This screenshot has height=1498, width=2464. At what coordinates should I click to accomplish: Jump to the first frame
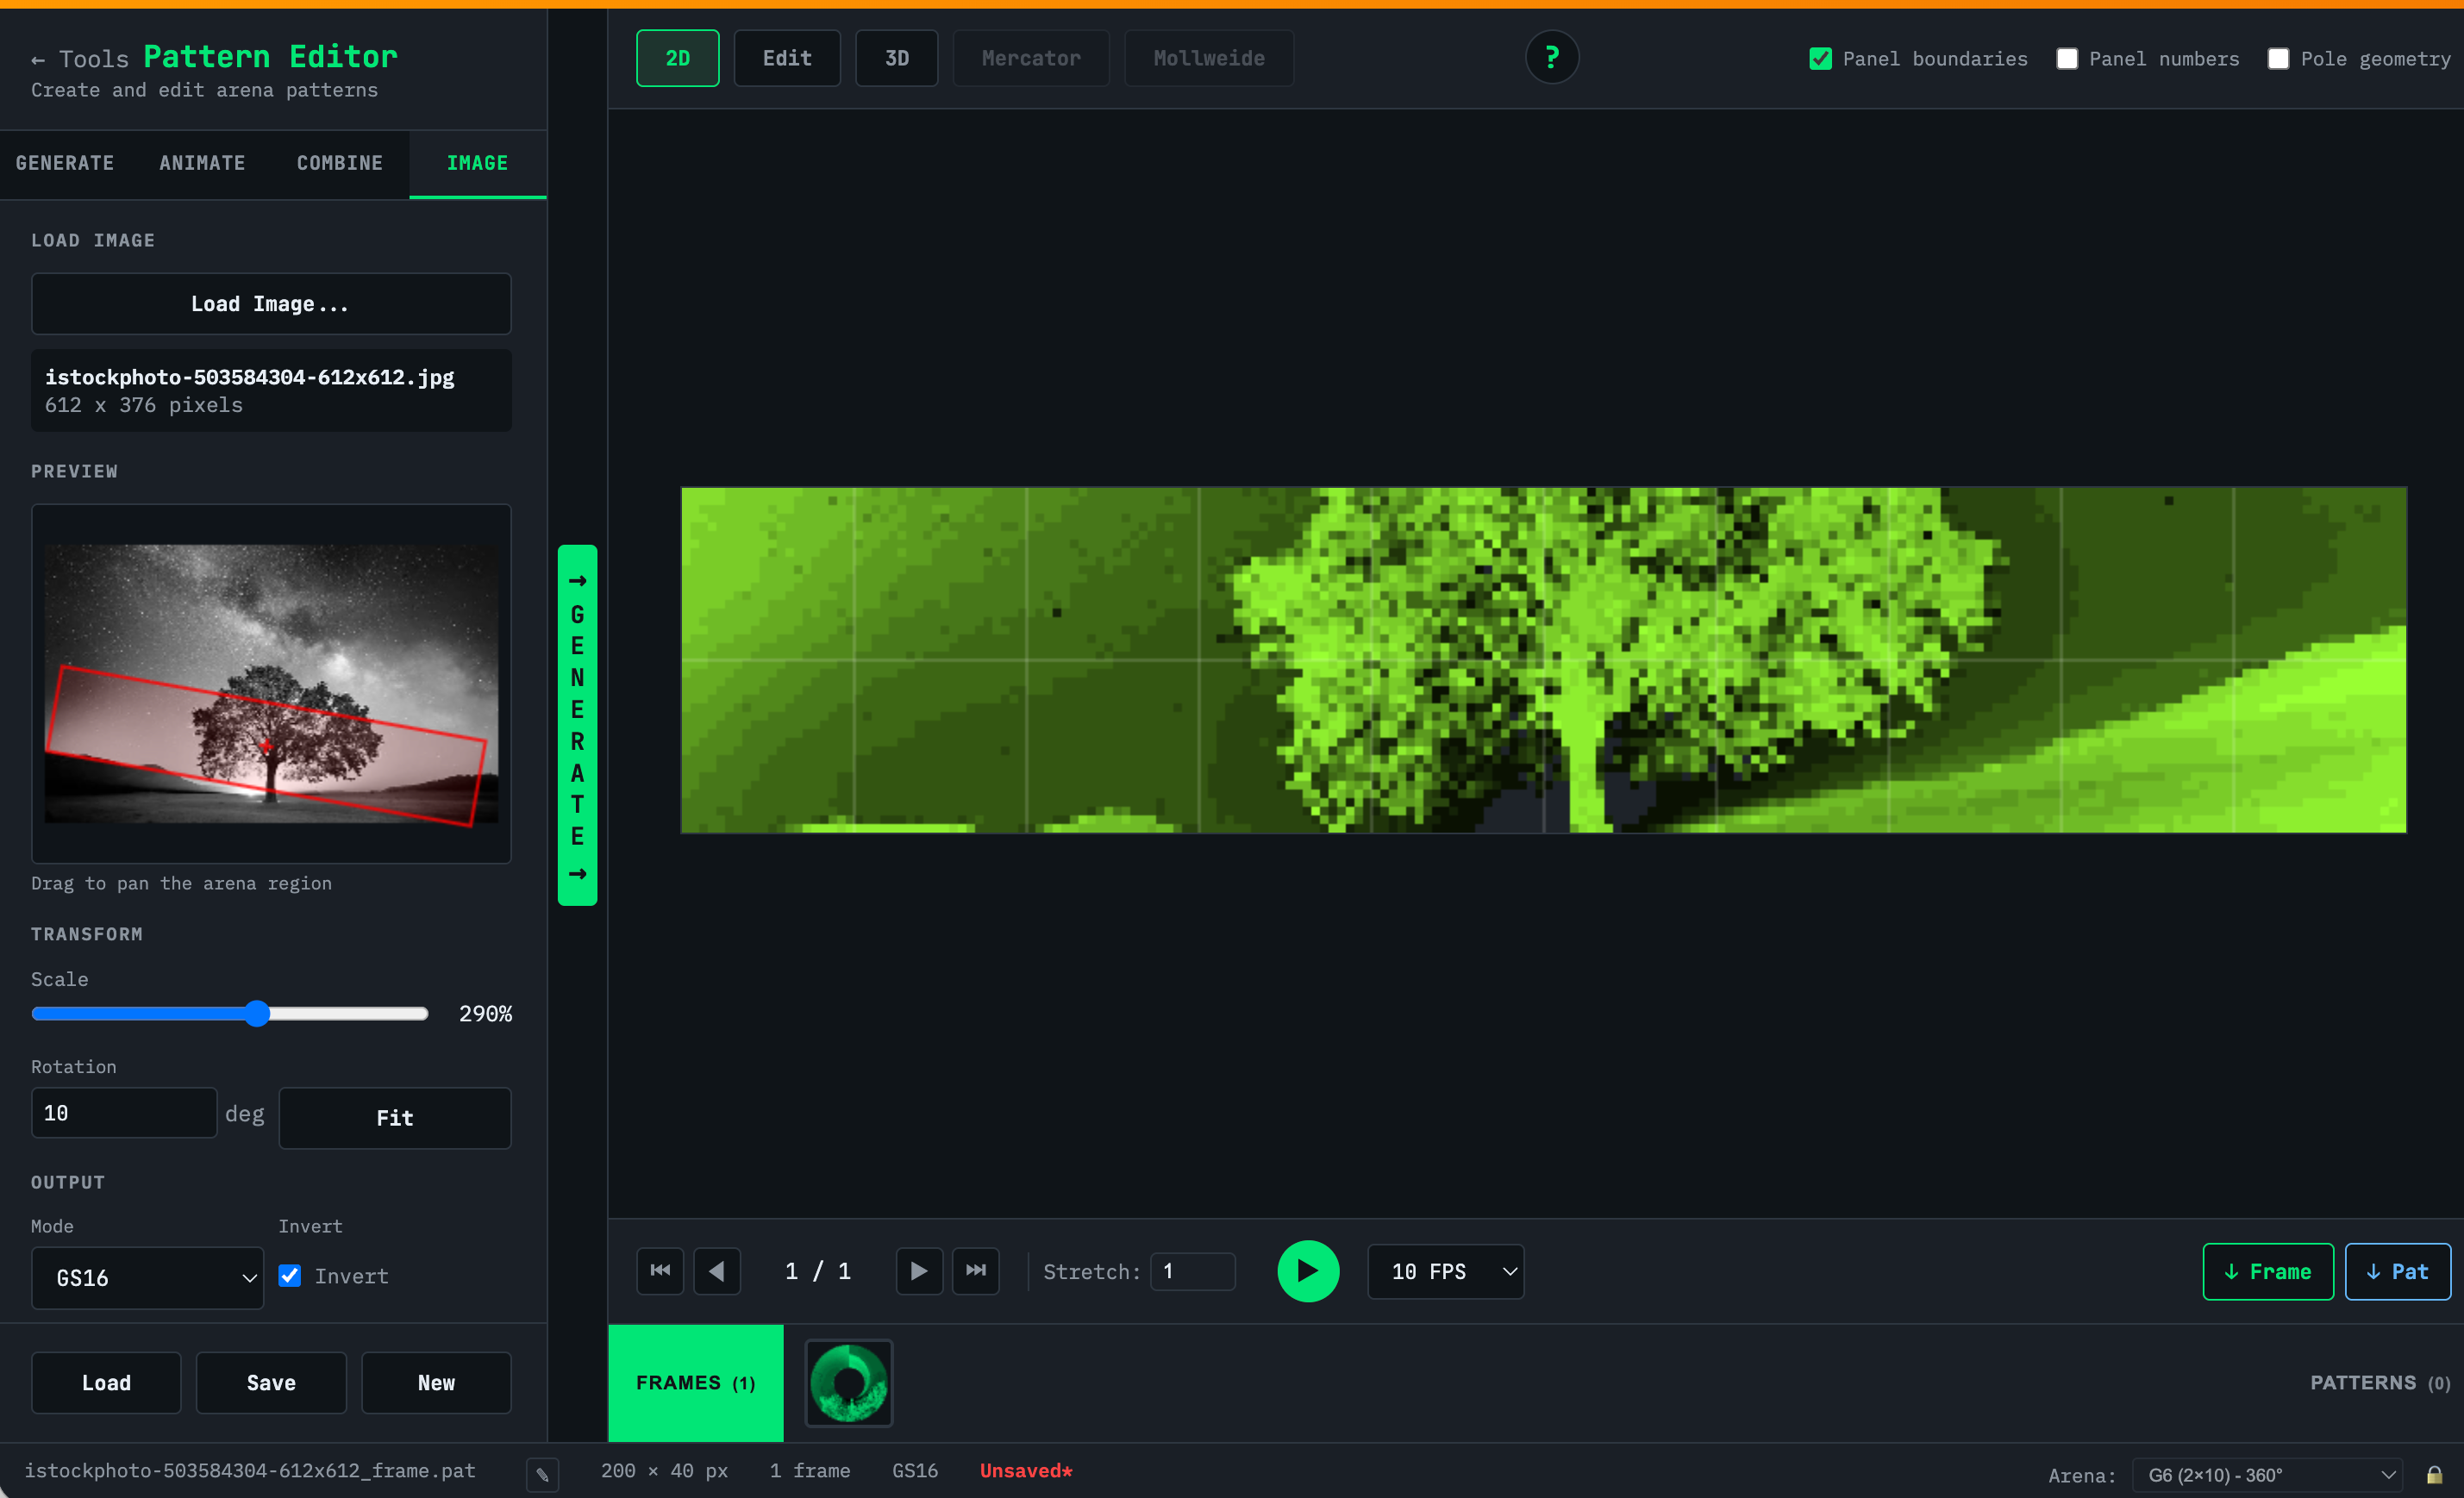point(660,1271)
